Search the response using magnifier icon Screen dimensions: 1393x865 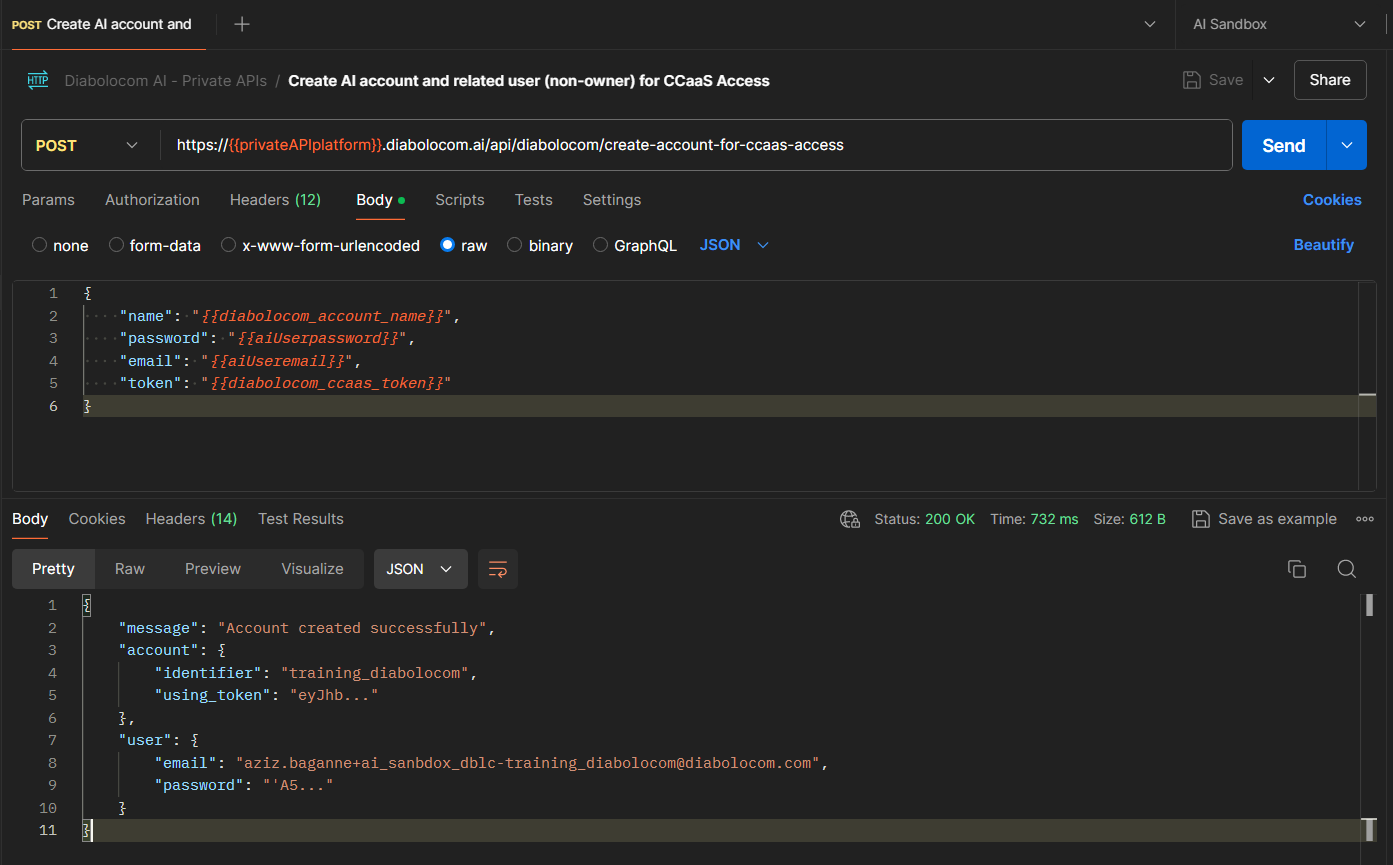coord(1346,569)
